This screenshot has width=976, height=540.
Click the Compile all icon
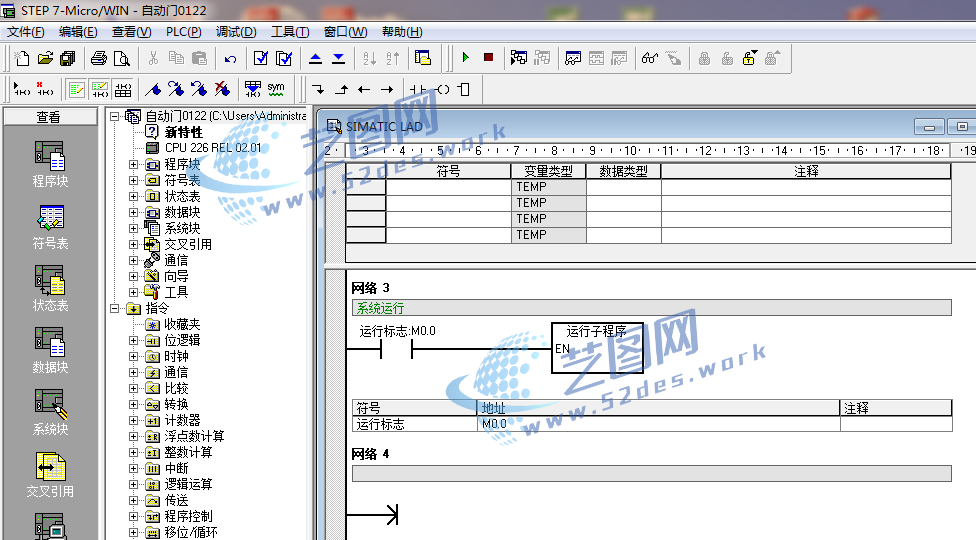284,58
